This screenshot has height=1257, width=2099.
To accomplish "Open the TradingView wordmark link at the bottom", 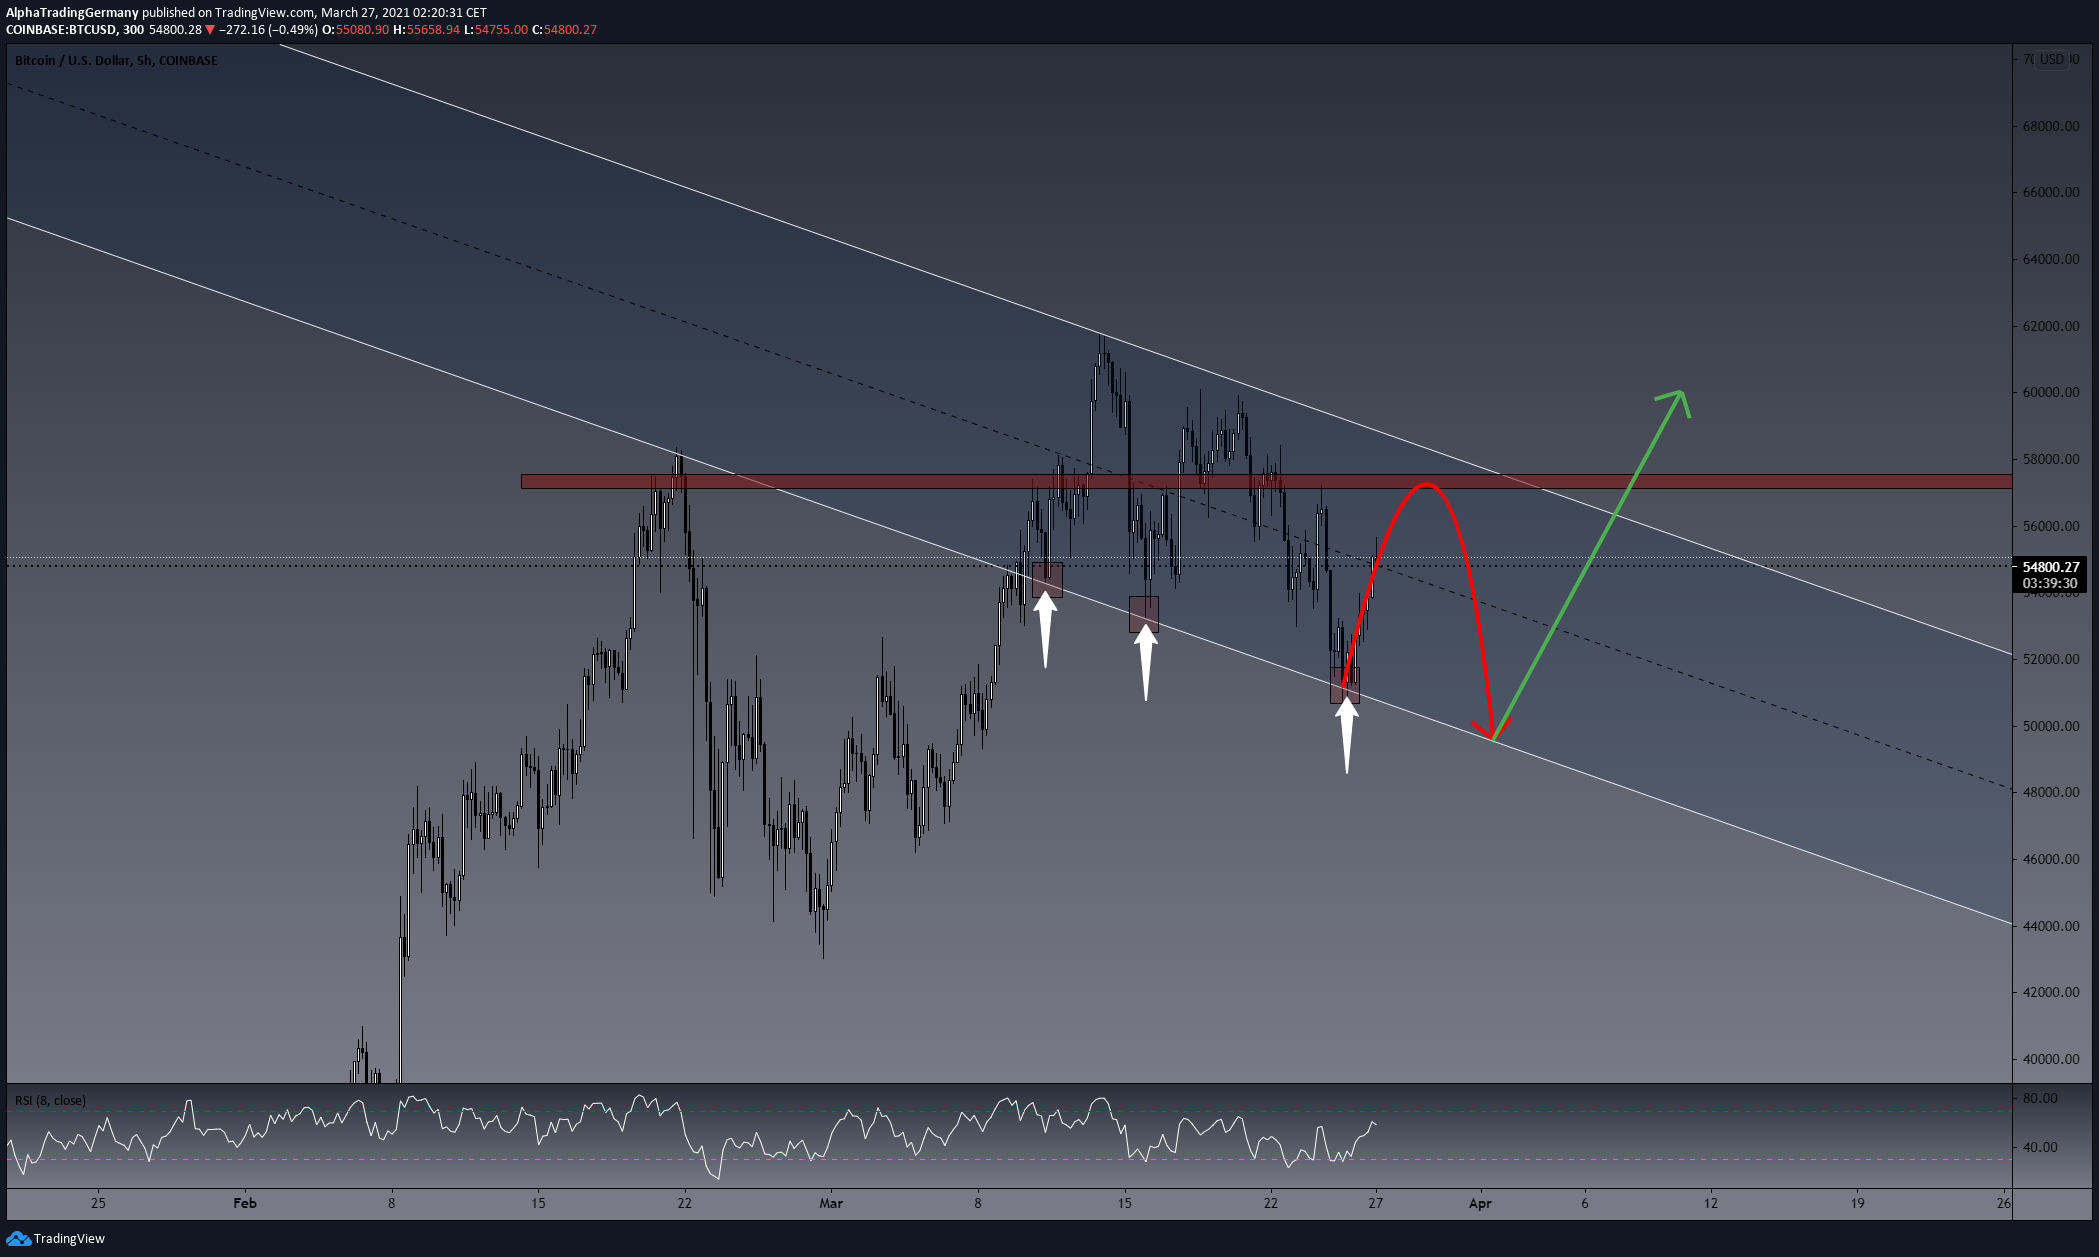I will coord(69,1238).
